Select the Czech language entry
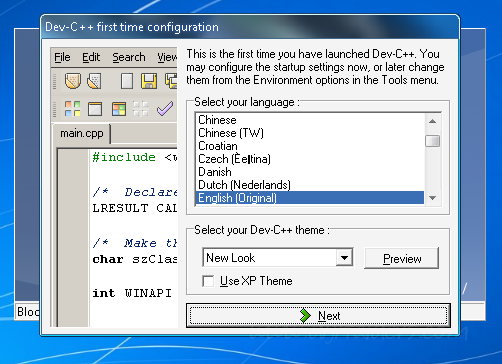The height and width of the screenshot is (364, 502). tap(310, 159)
